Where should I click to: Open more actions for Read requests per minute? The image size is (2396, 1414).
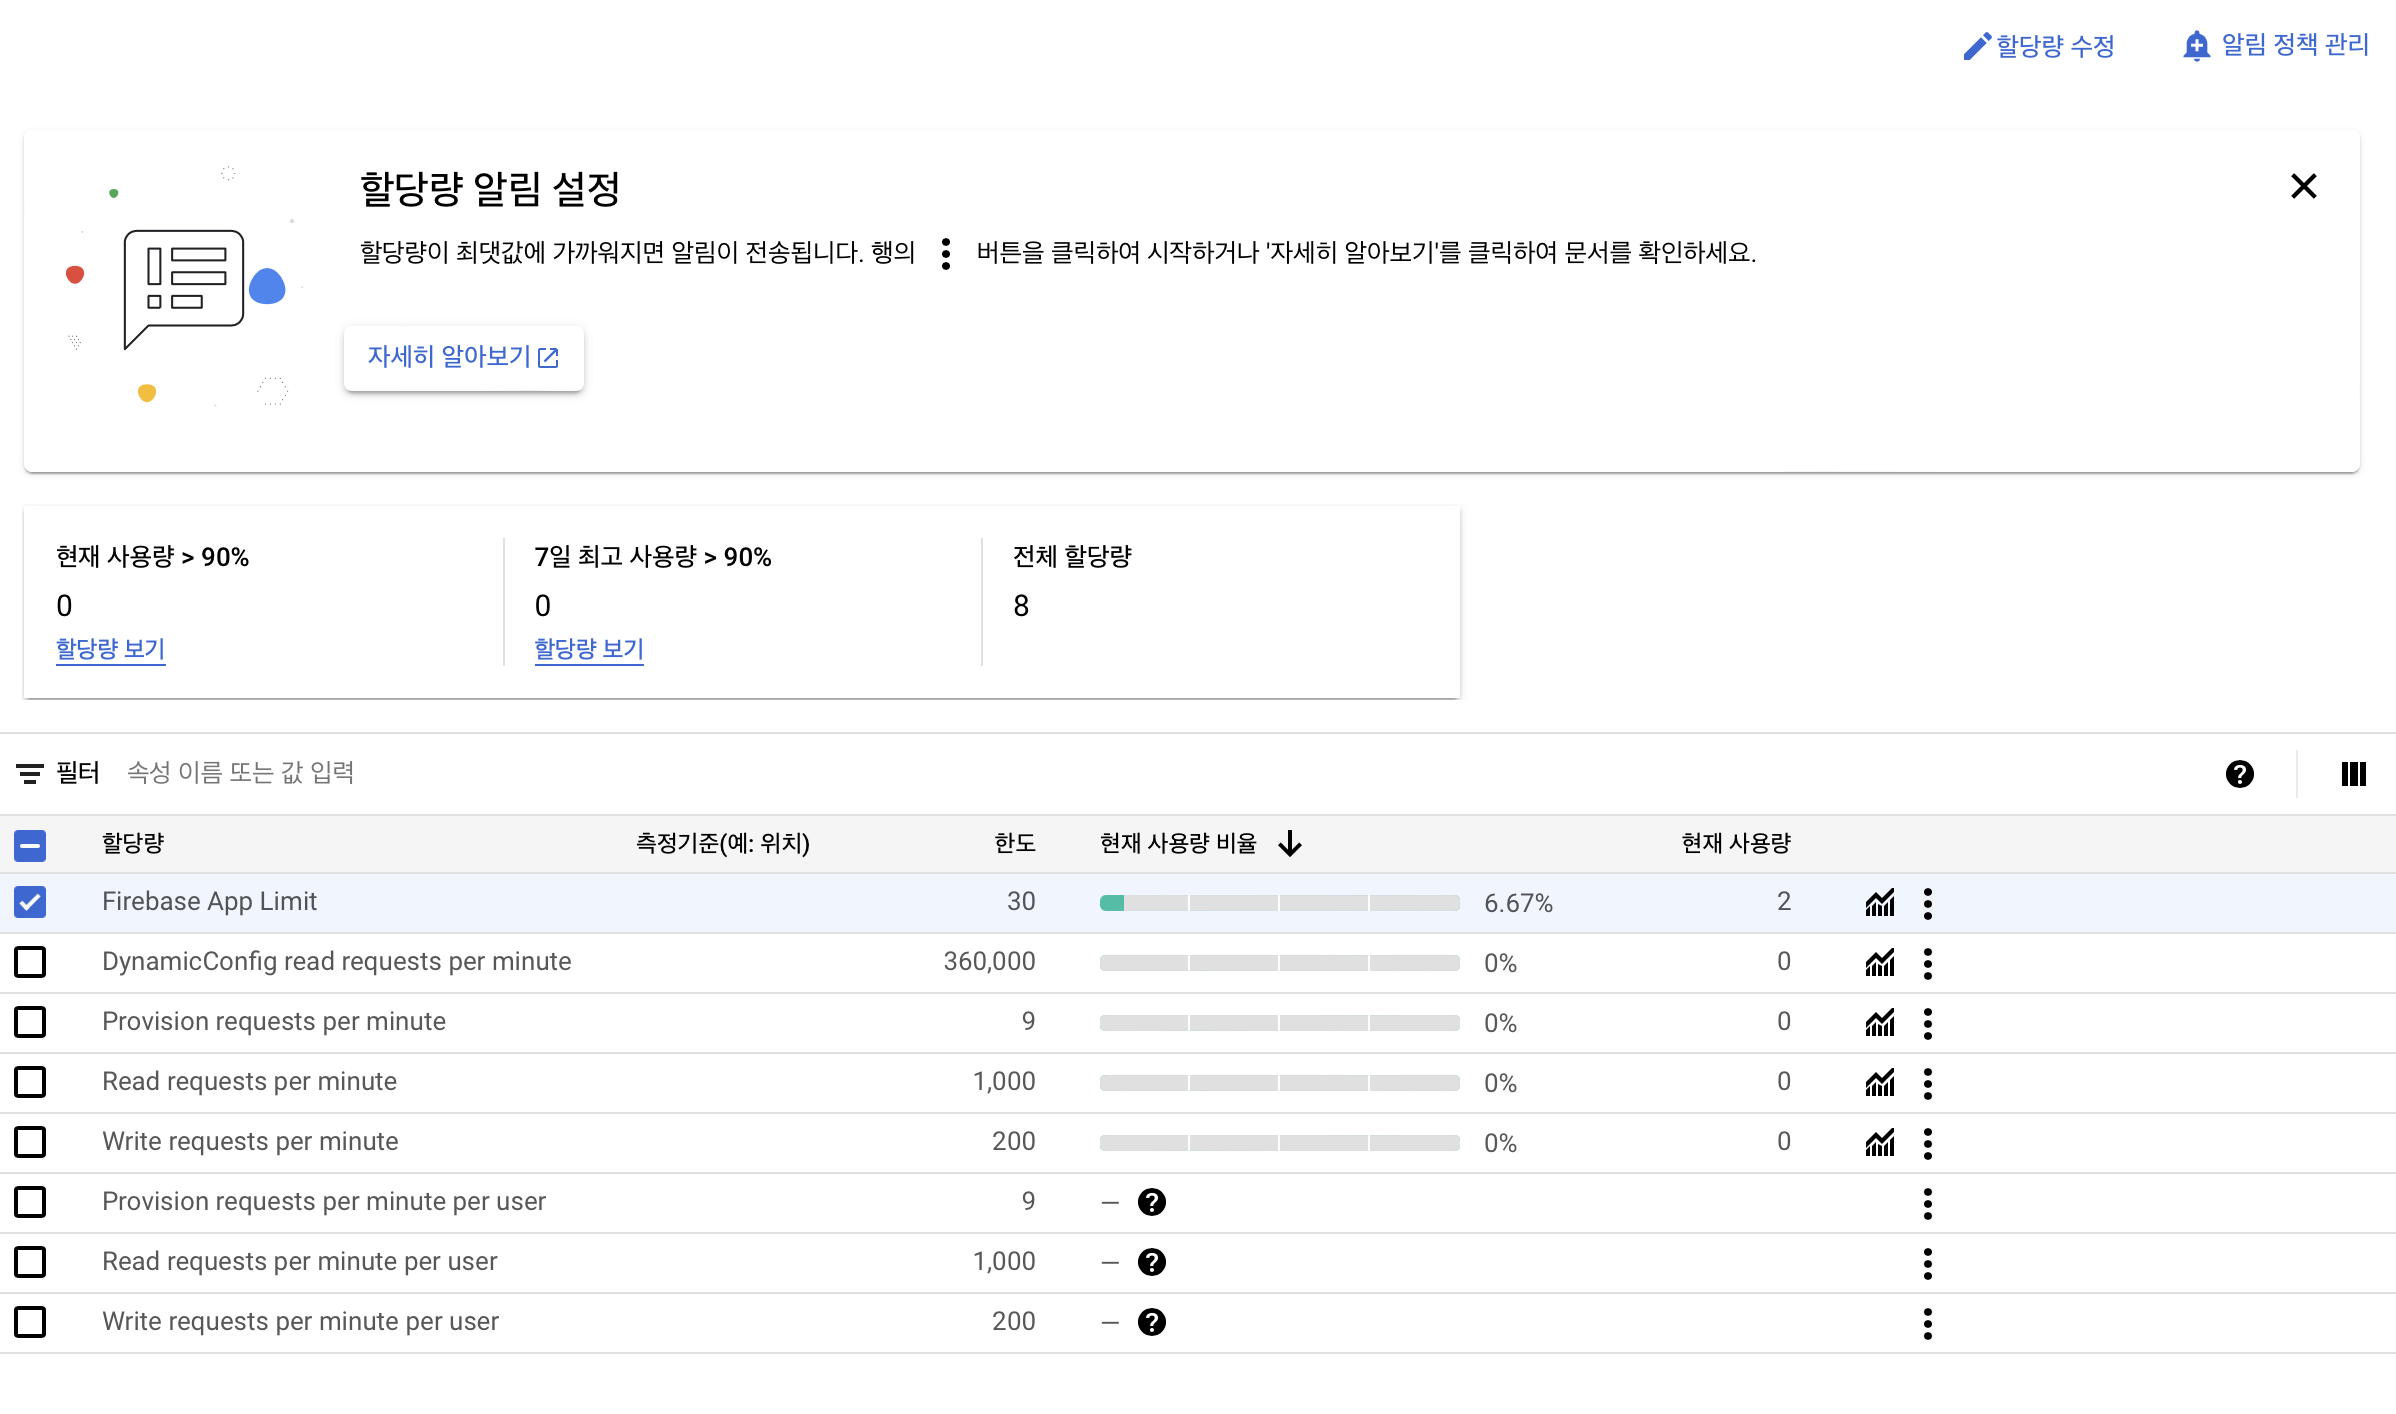[1927, 1083]
